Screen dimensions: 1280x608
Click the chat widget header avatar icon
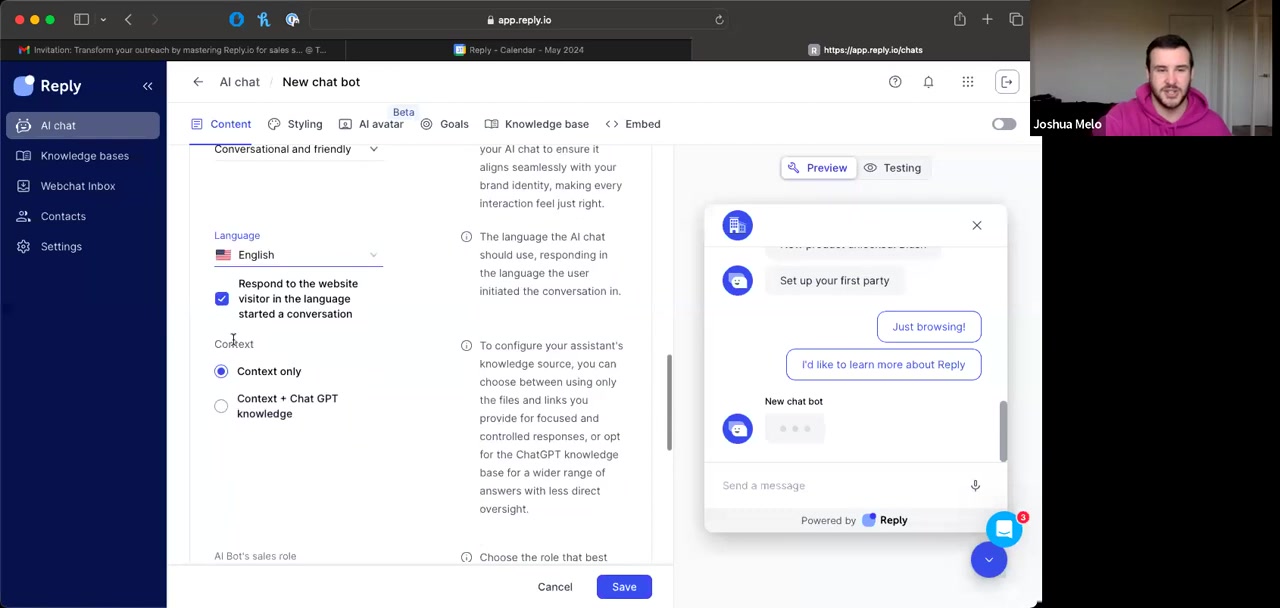pos(737,225)
